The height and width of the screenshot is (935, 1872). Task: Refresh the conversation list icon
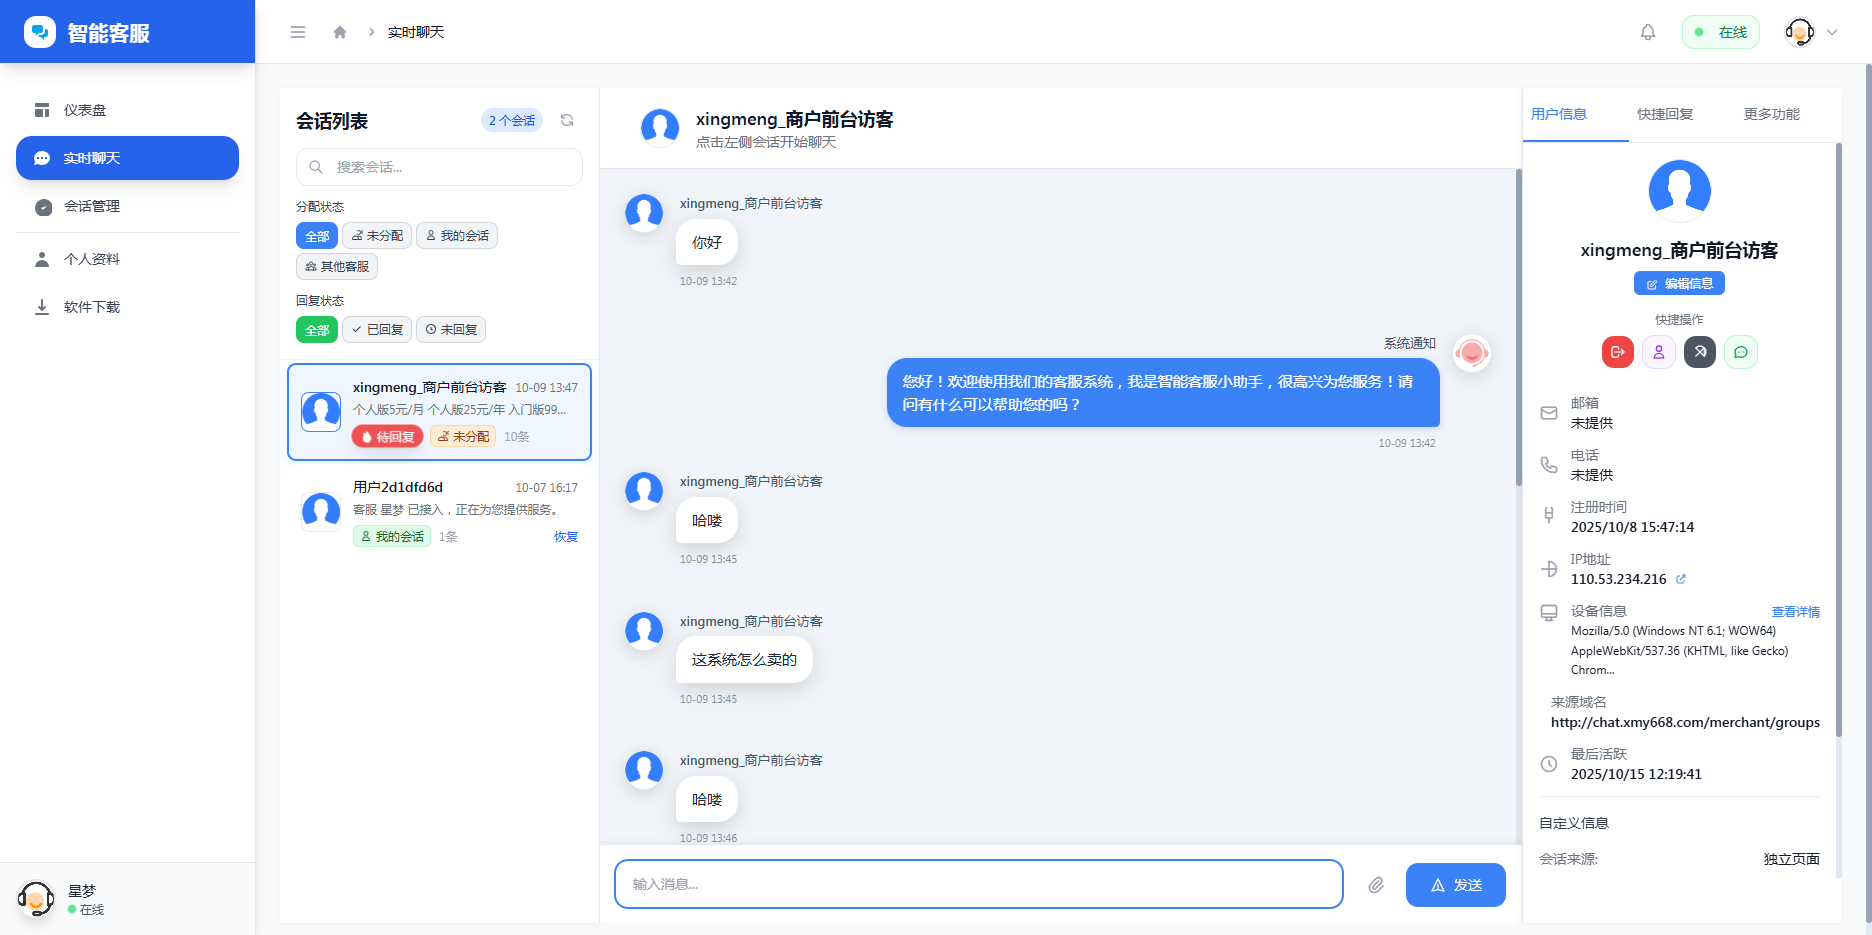(567, 120)
